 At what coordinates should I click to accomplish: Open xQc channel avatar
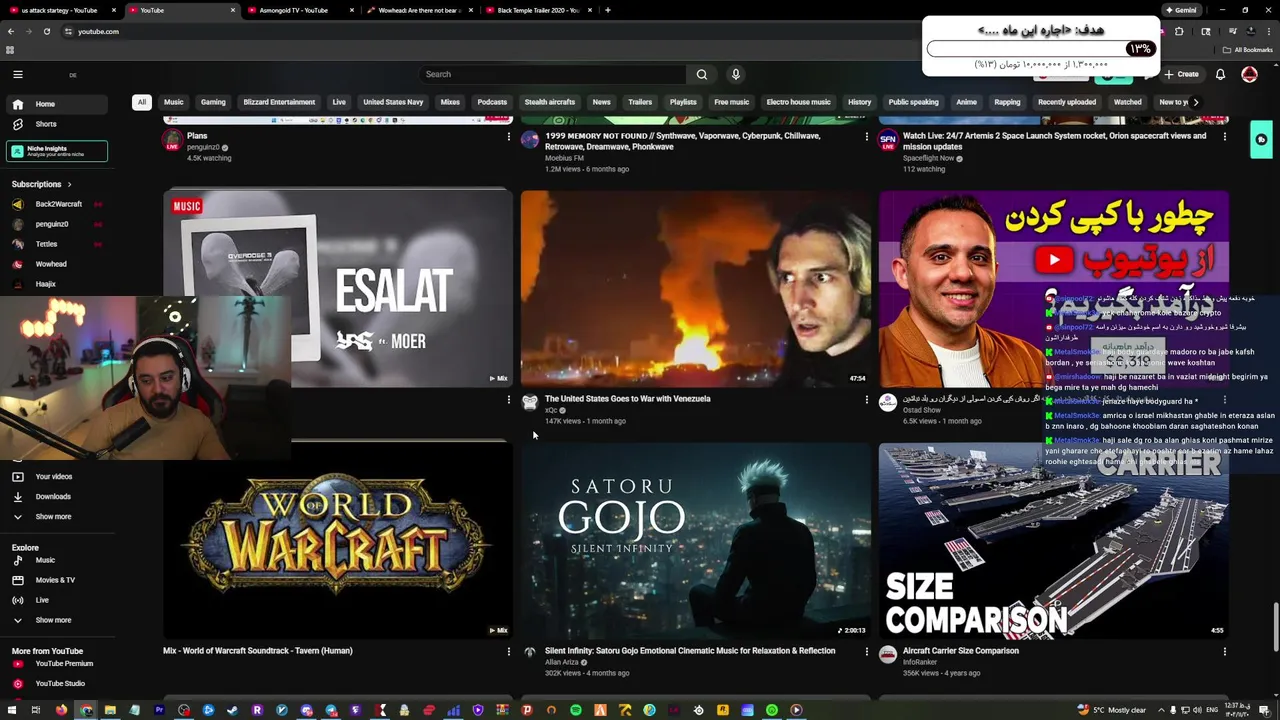530,402
